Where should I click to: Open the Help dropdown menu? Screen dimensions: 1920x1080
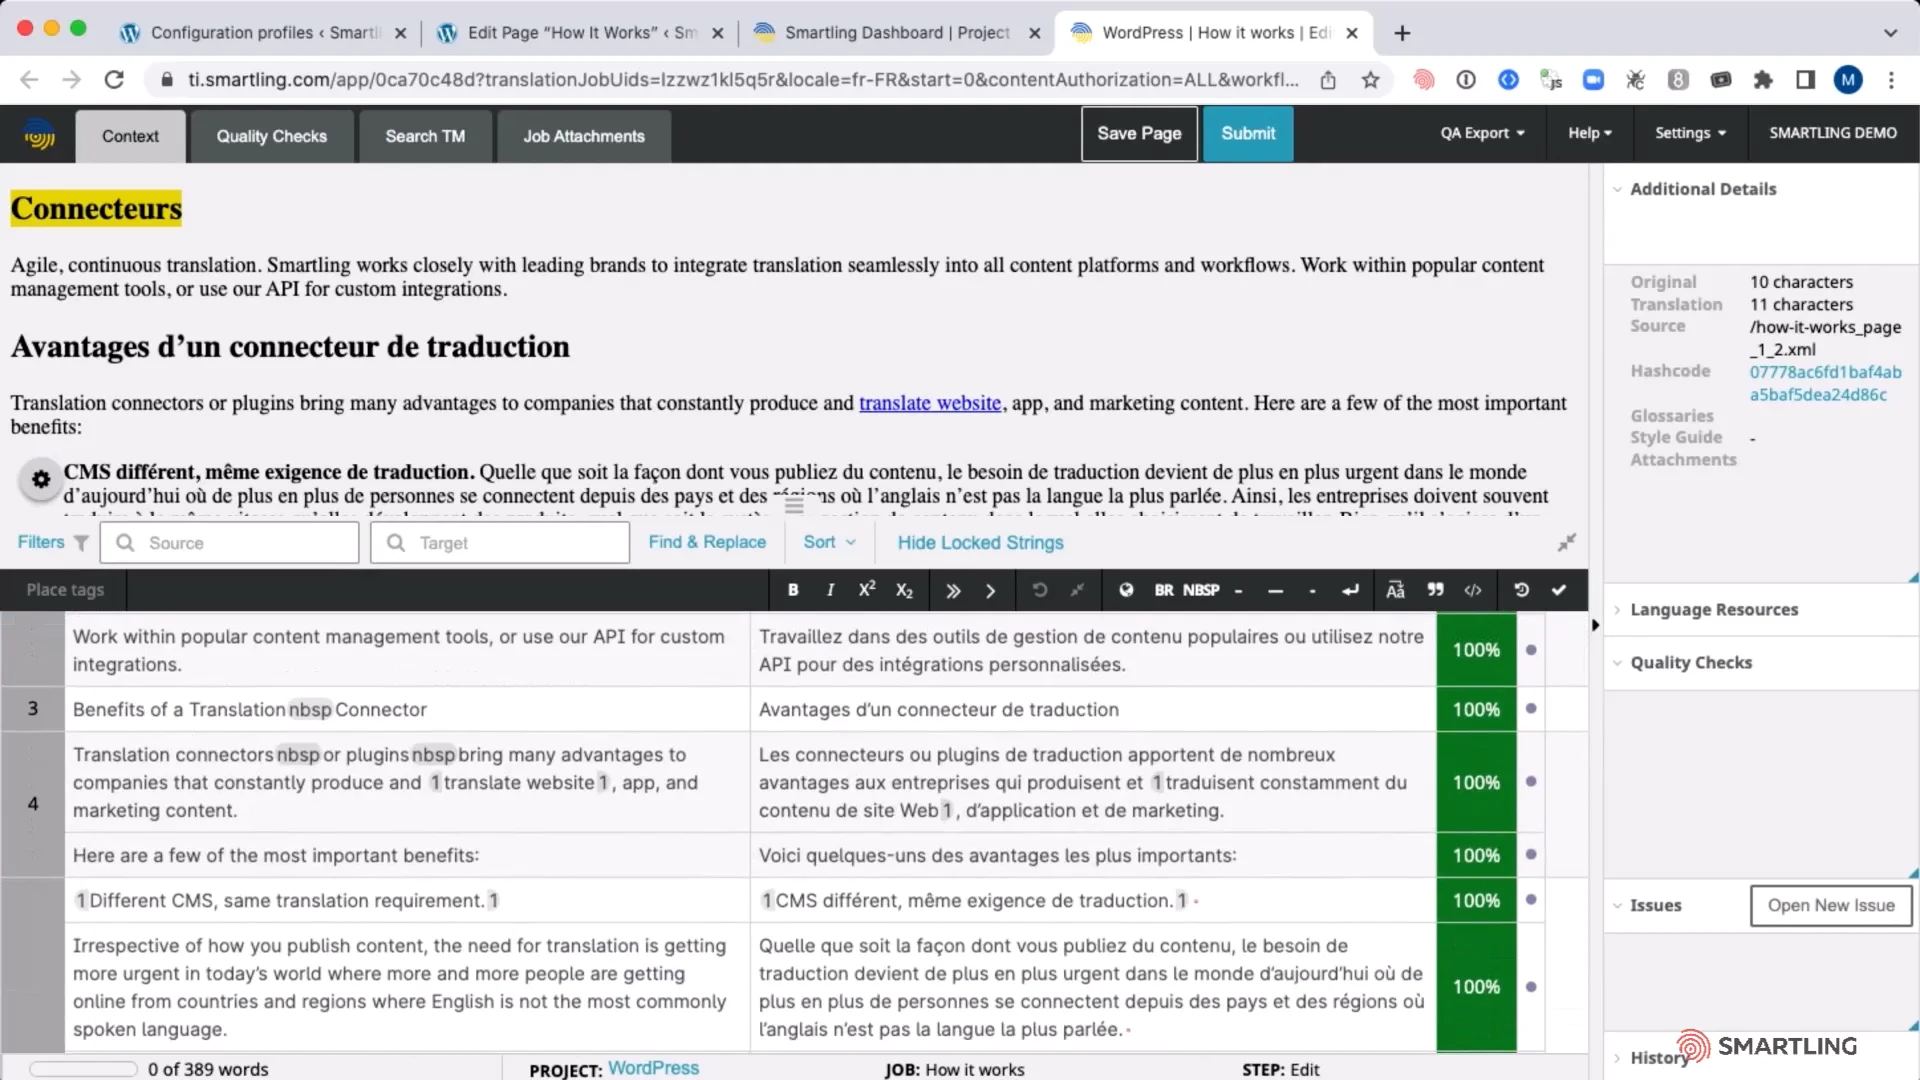pyautogui.click(x=1589, y=133)
